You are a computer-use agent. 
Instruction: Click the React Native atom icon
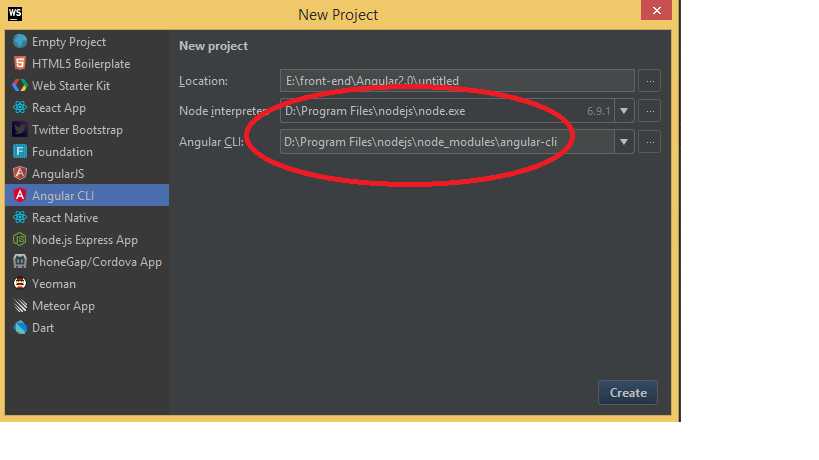(x=20, y=217)
